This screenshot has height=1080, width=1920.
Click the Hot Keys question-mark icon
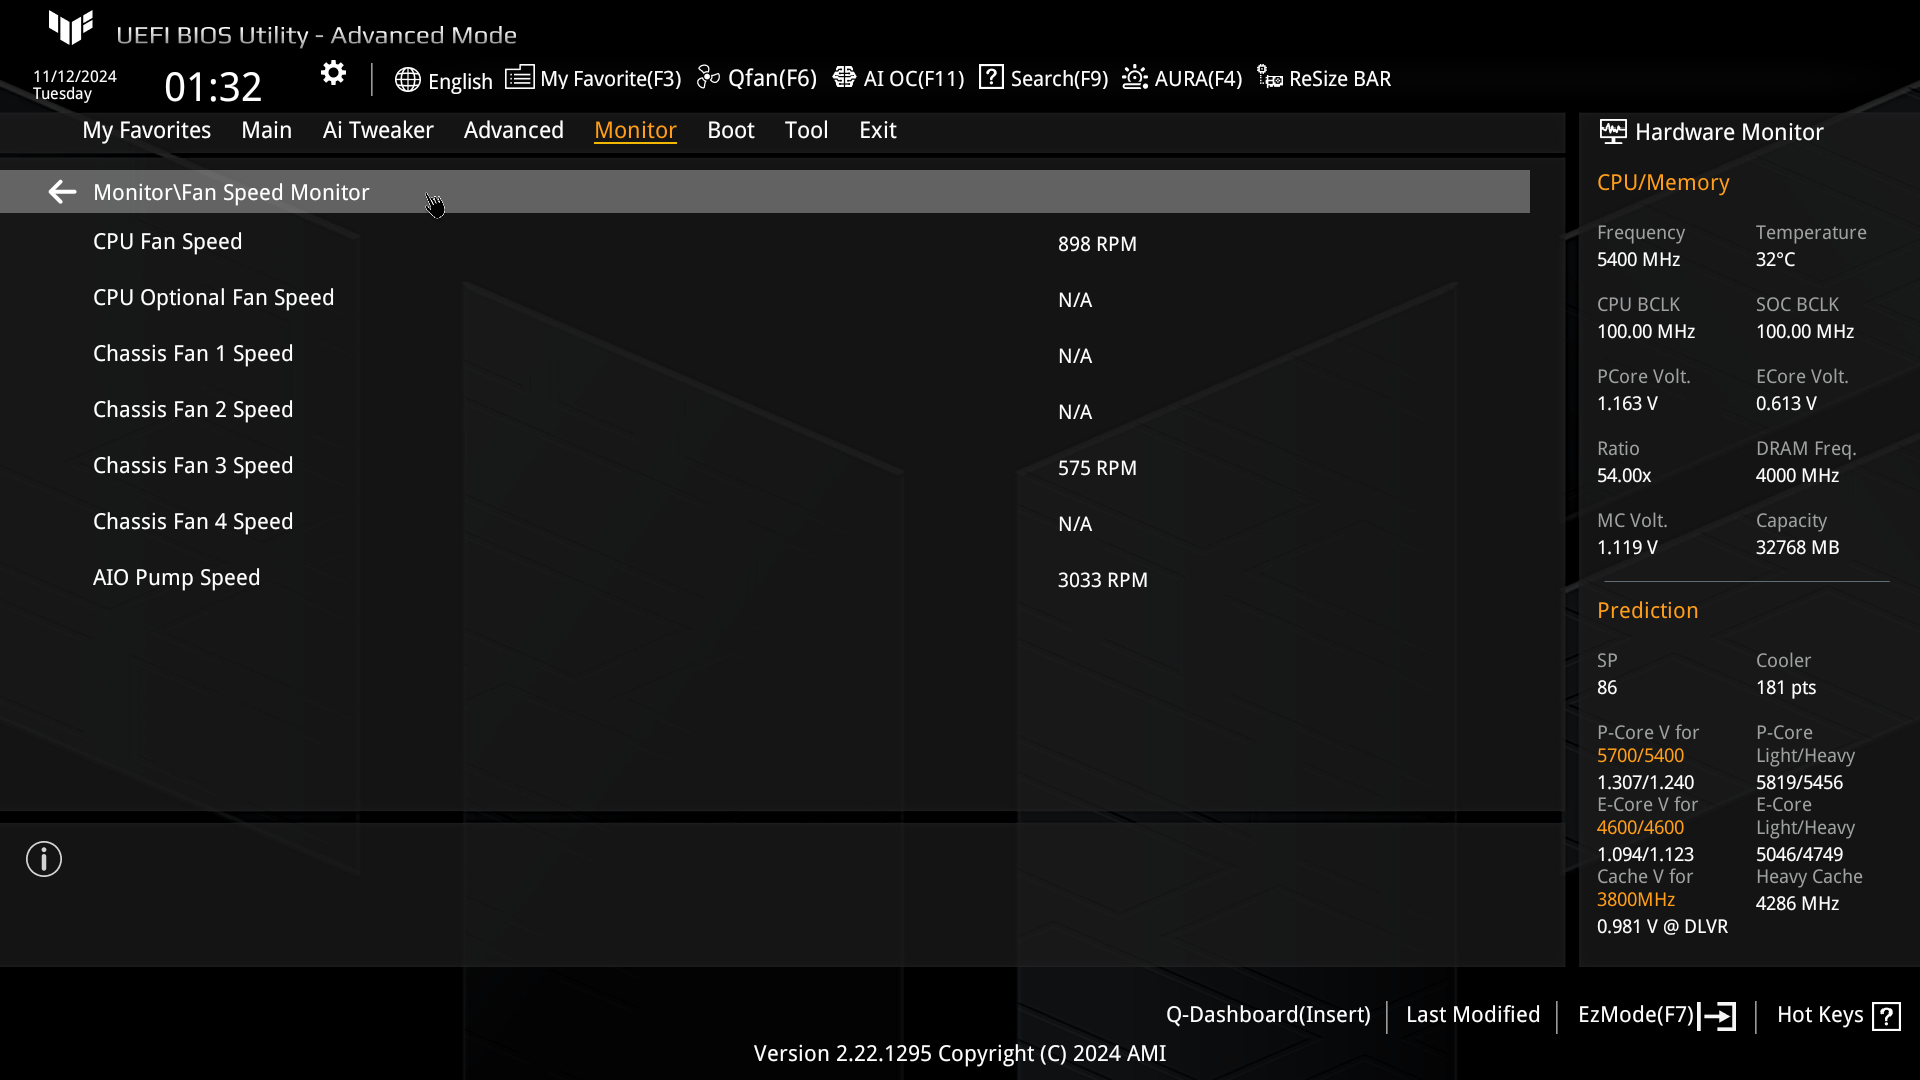click(1886, 1016)
